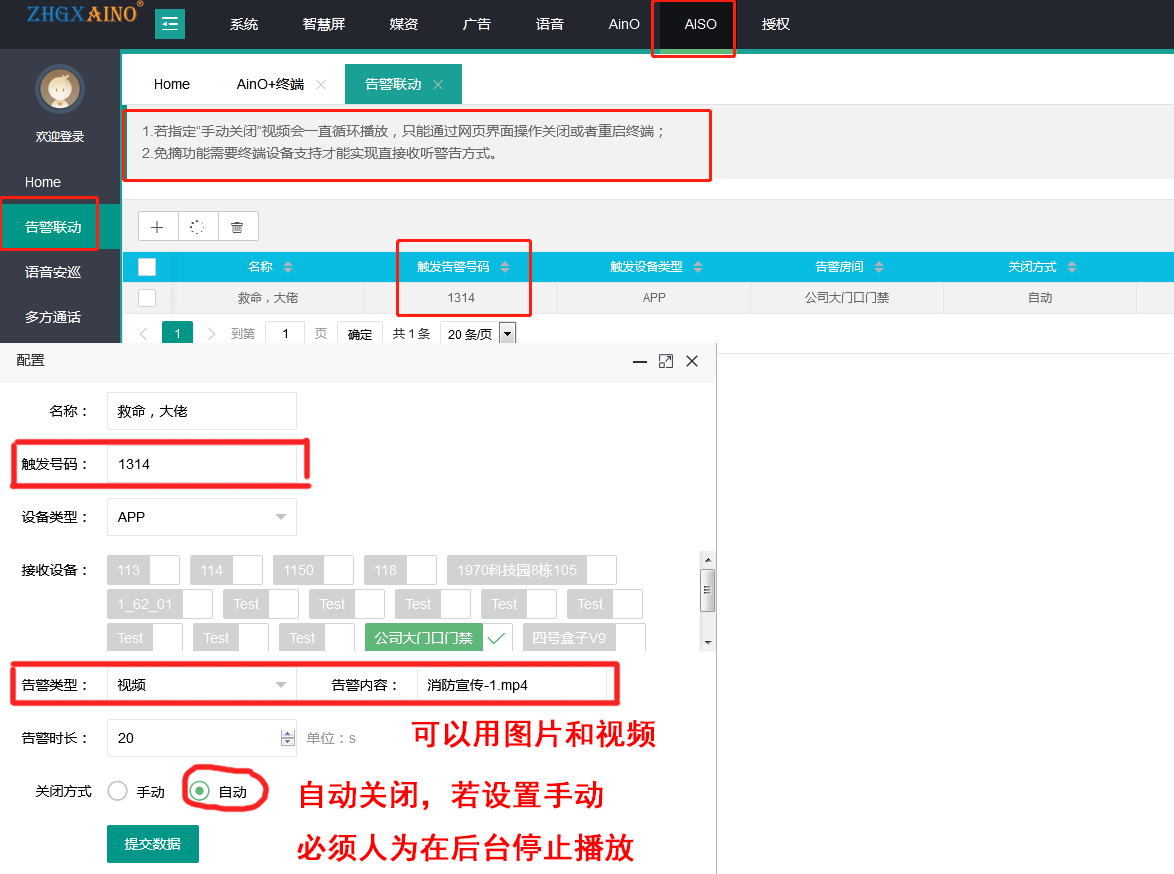Open 语音安巡 in the left sidebar
Screen dimensions: 1174x874
tap(52, 272)
